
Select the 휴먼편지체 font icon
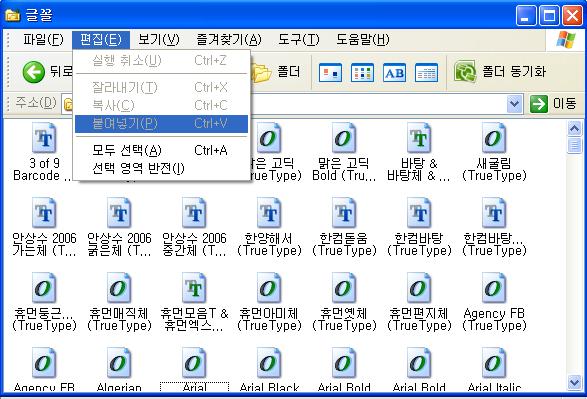coord(419,288)
